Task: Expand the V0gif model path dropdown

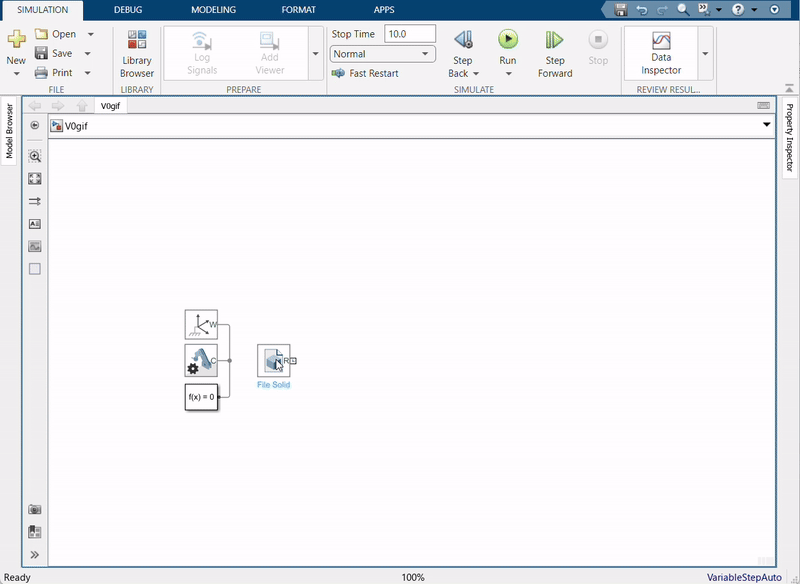Action: click(767, 125)
